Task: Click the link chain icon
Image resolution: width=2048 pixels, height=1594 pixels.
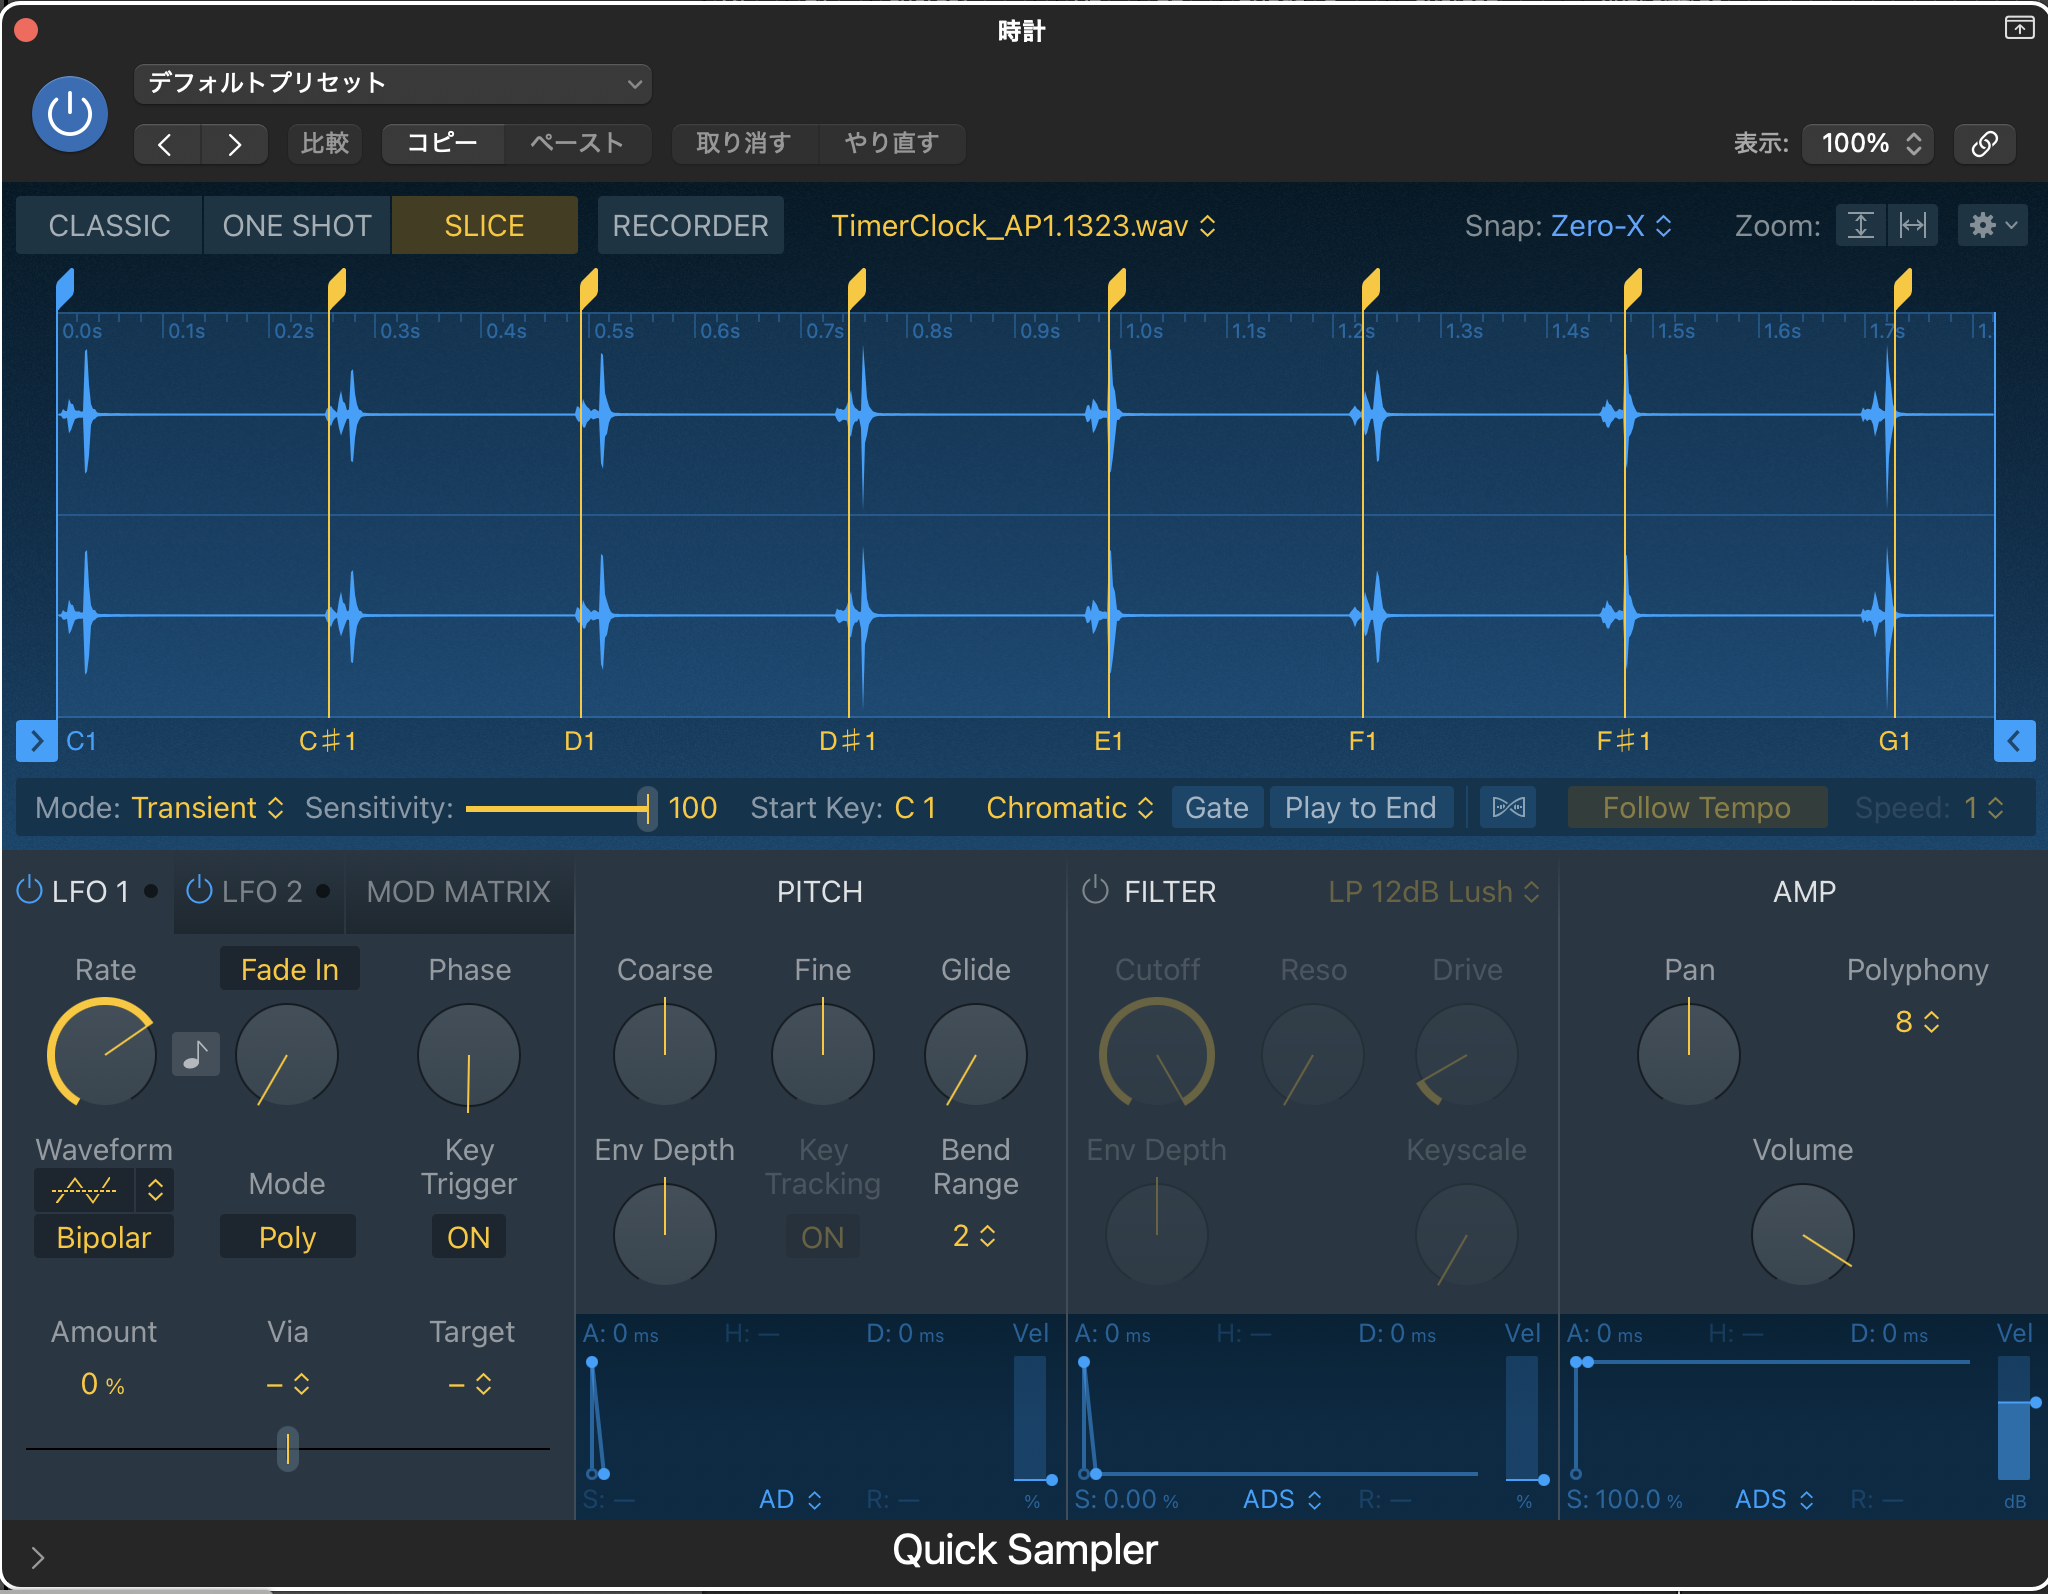Action: pos(1985,144)
